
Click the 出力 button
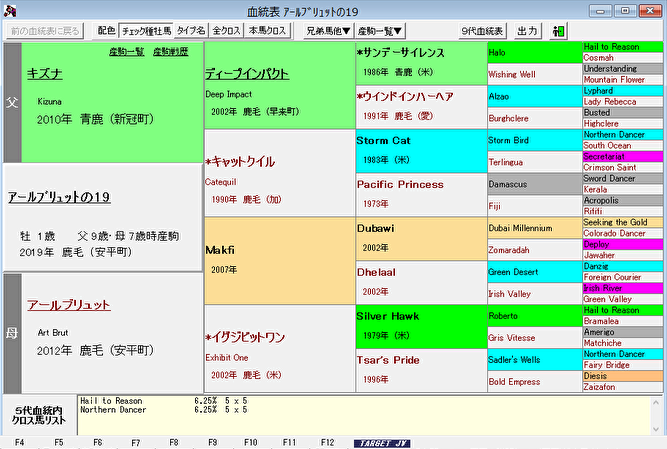point(527,31)
